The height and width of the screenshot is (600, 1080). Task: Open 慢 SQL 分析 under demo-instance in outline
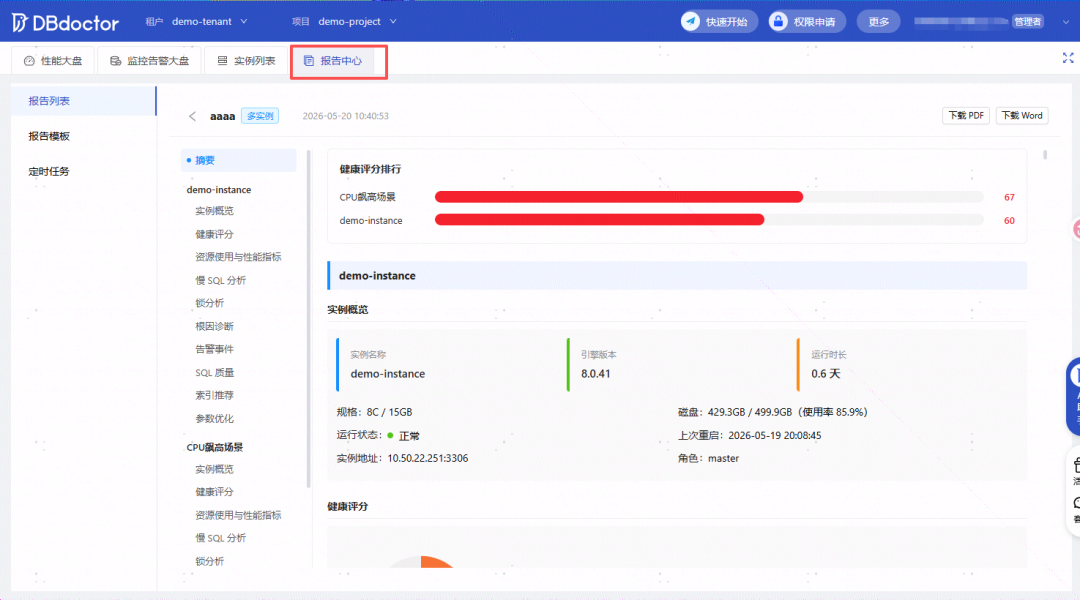(x=220, y=280)
